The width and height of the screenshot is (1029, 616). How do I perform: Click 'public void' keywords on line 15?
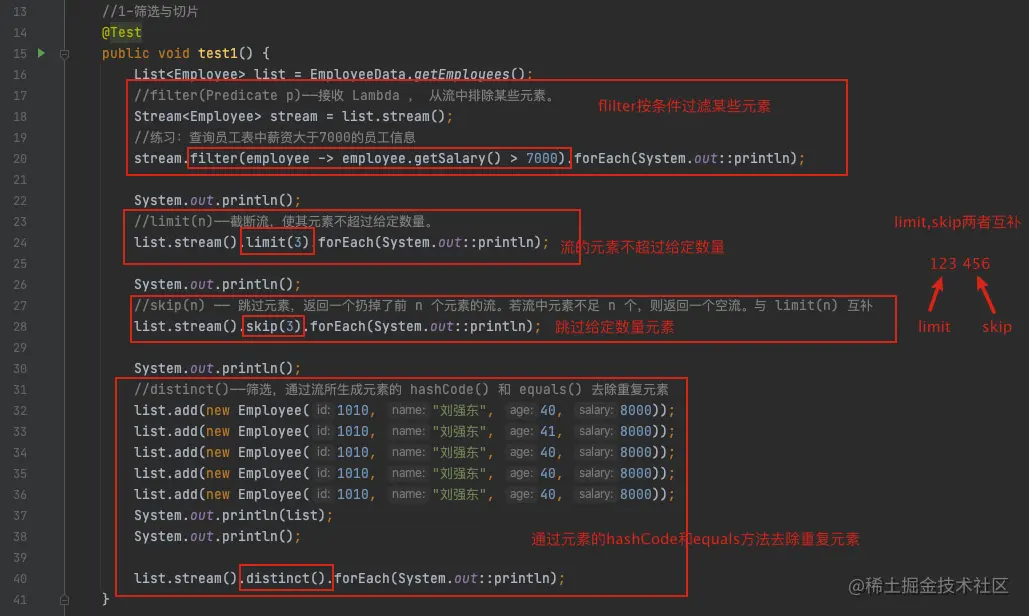[x=146, y=53]
